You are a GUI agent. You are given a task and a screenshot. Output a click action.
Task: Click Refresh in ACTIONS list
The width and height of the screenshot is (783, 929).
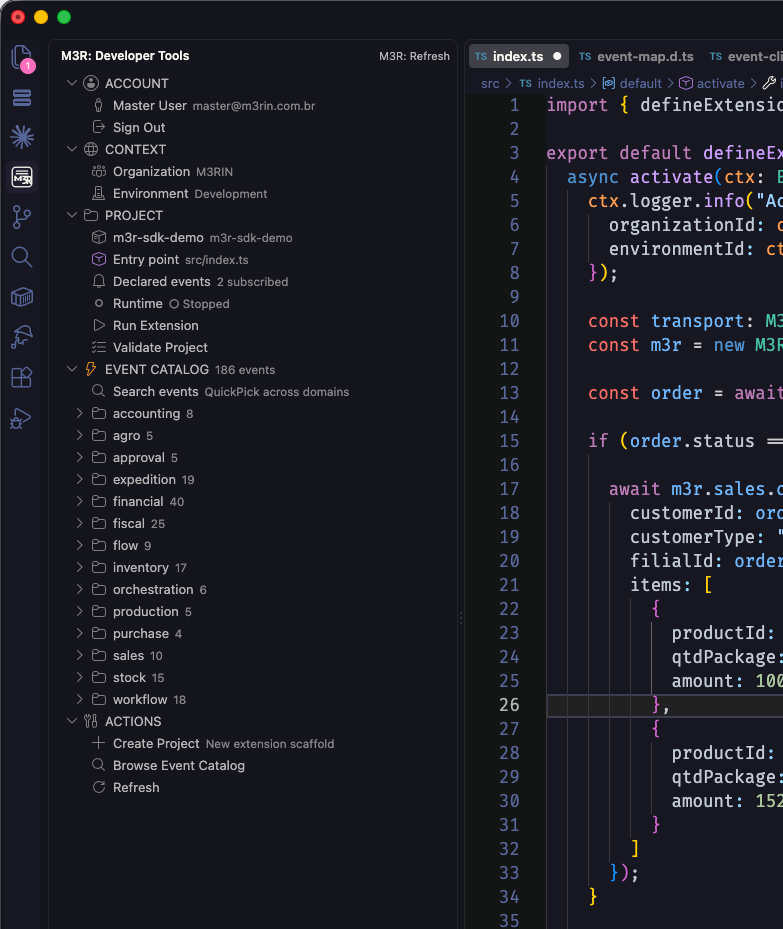point(136,787)
